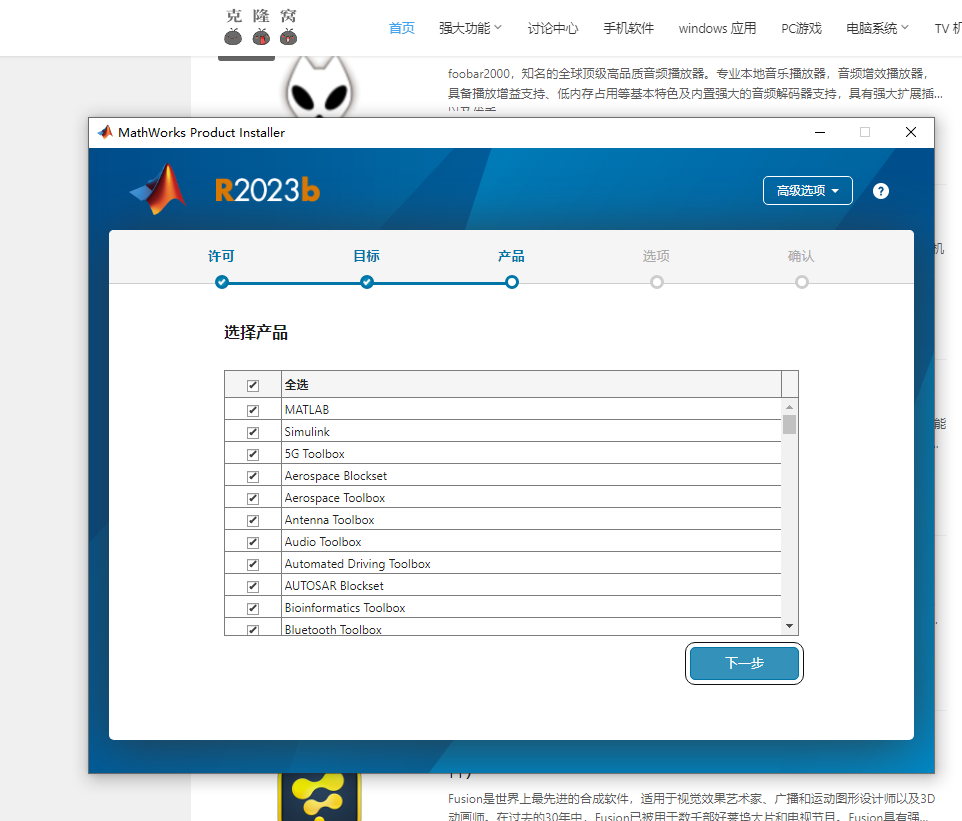The width and height of the screenshot is (962, 821).
Task: Select the Automated Driving Toolbox row text
Action: point(357,564)
